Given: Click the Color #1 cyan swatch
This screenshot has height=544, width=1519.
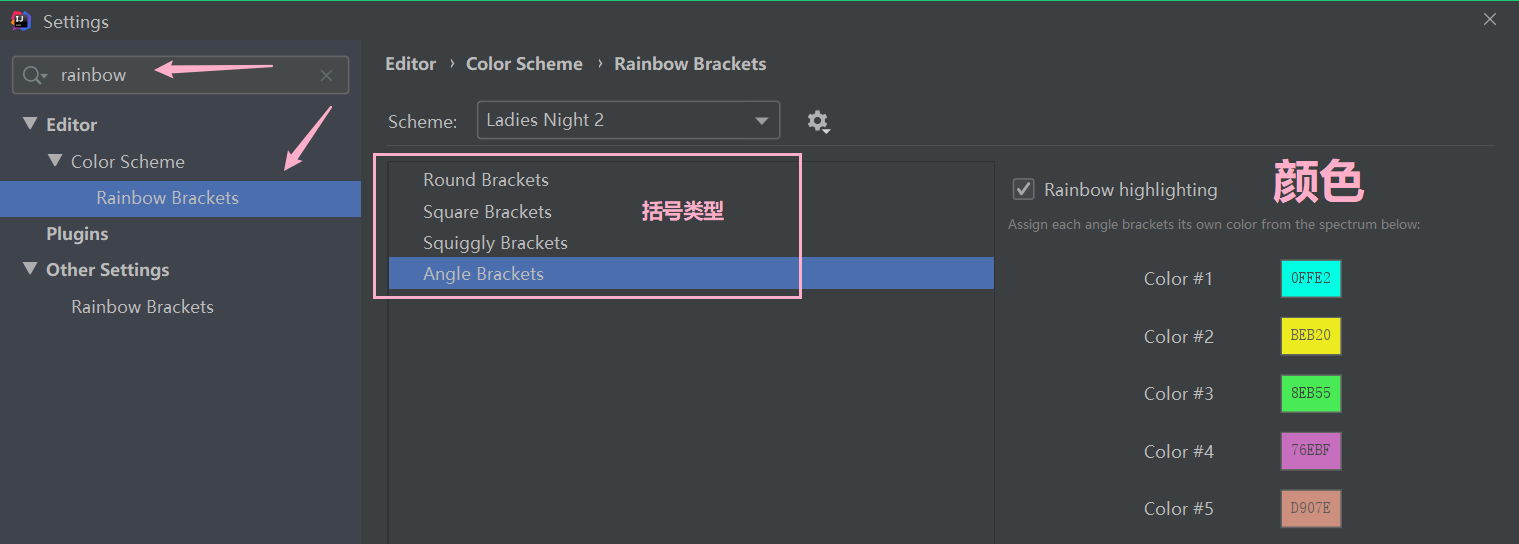Looking at the screenshot, I should point(1310,279).
